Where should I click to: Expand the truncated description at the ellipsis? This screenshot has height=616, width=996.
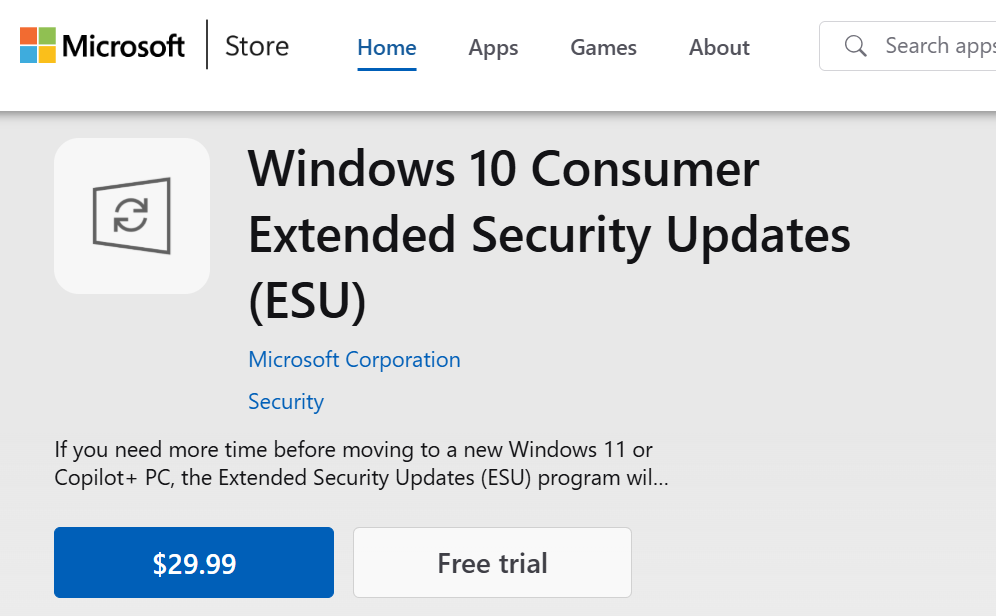click(x=657, y=478)
